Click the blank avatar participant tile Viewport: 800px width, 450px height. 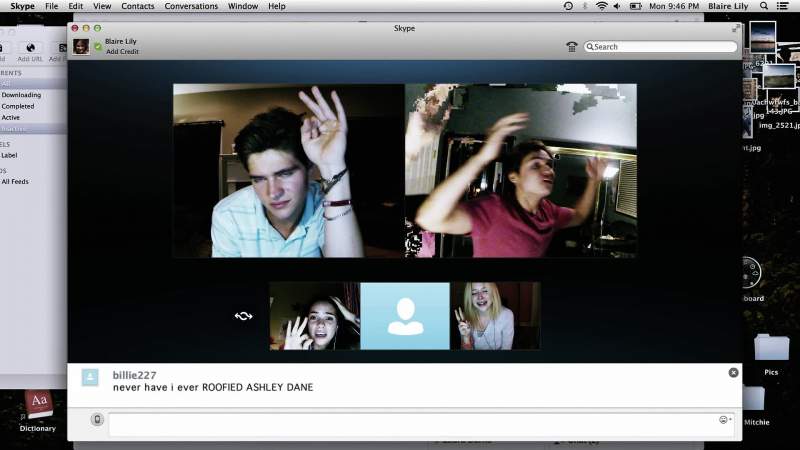click(405, 316)
